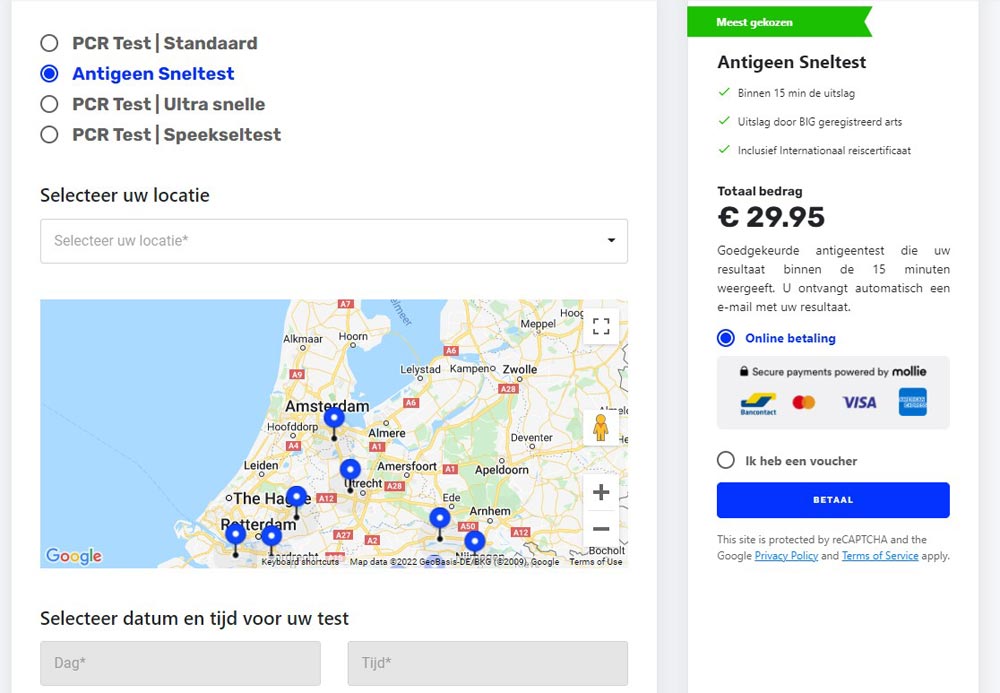Open the Dag date field

180,663
